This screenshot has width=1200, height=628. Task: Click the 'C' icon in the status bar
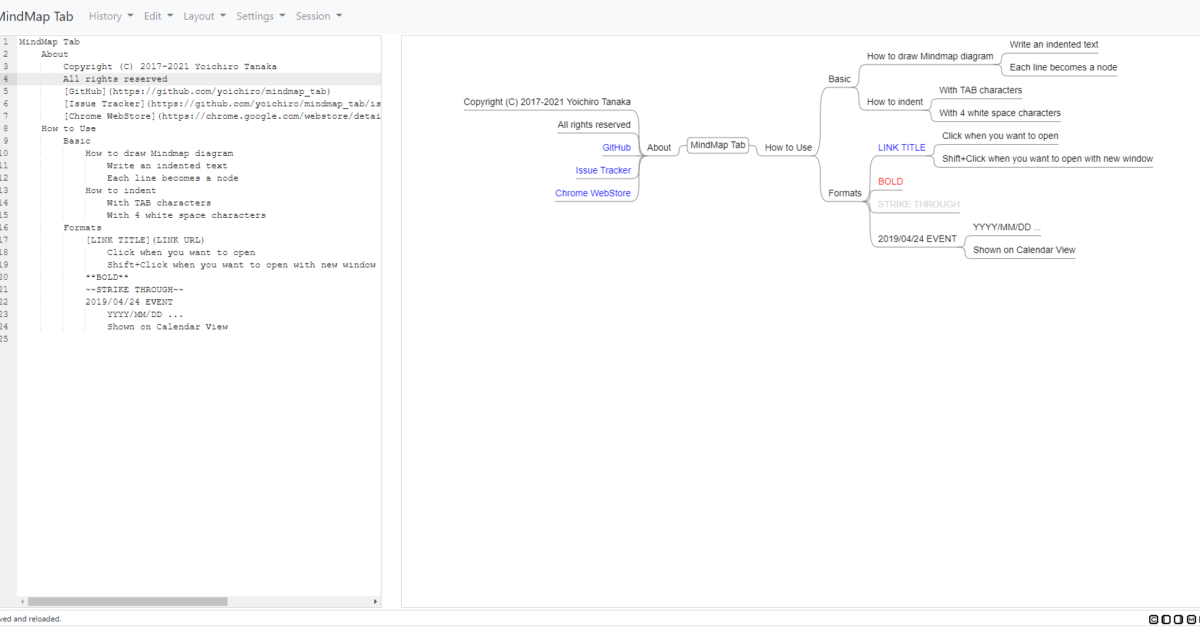[1154, 619]
